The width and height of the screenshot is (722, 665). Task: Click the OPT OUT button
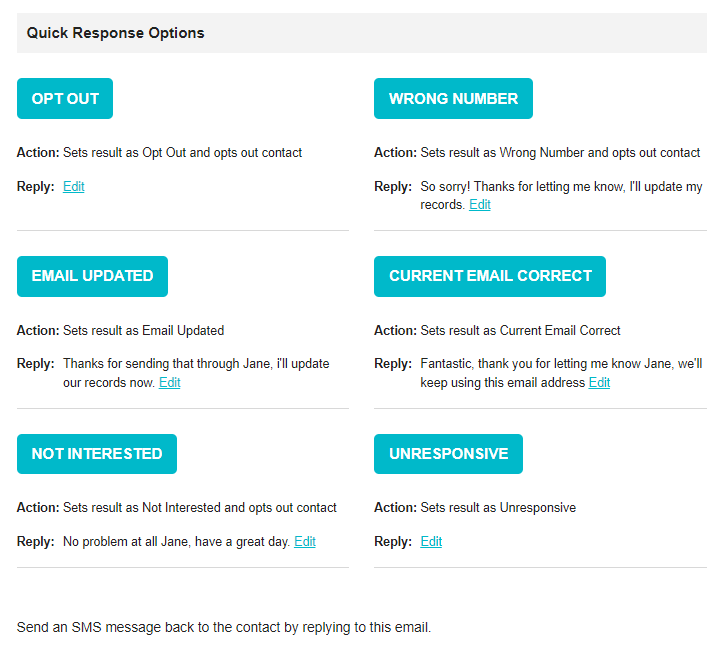pos(65,99)
